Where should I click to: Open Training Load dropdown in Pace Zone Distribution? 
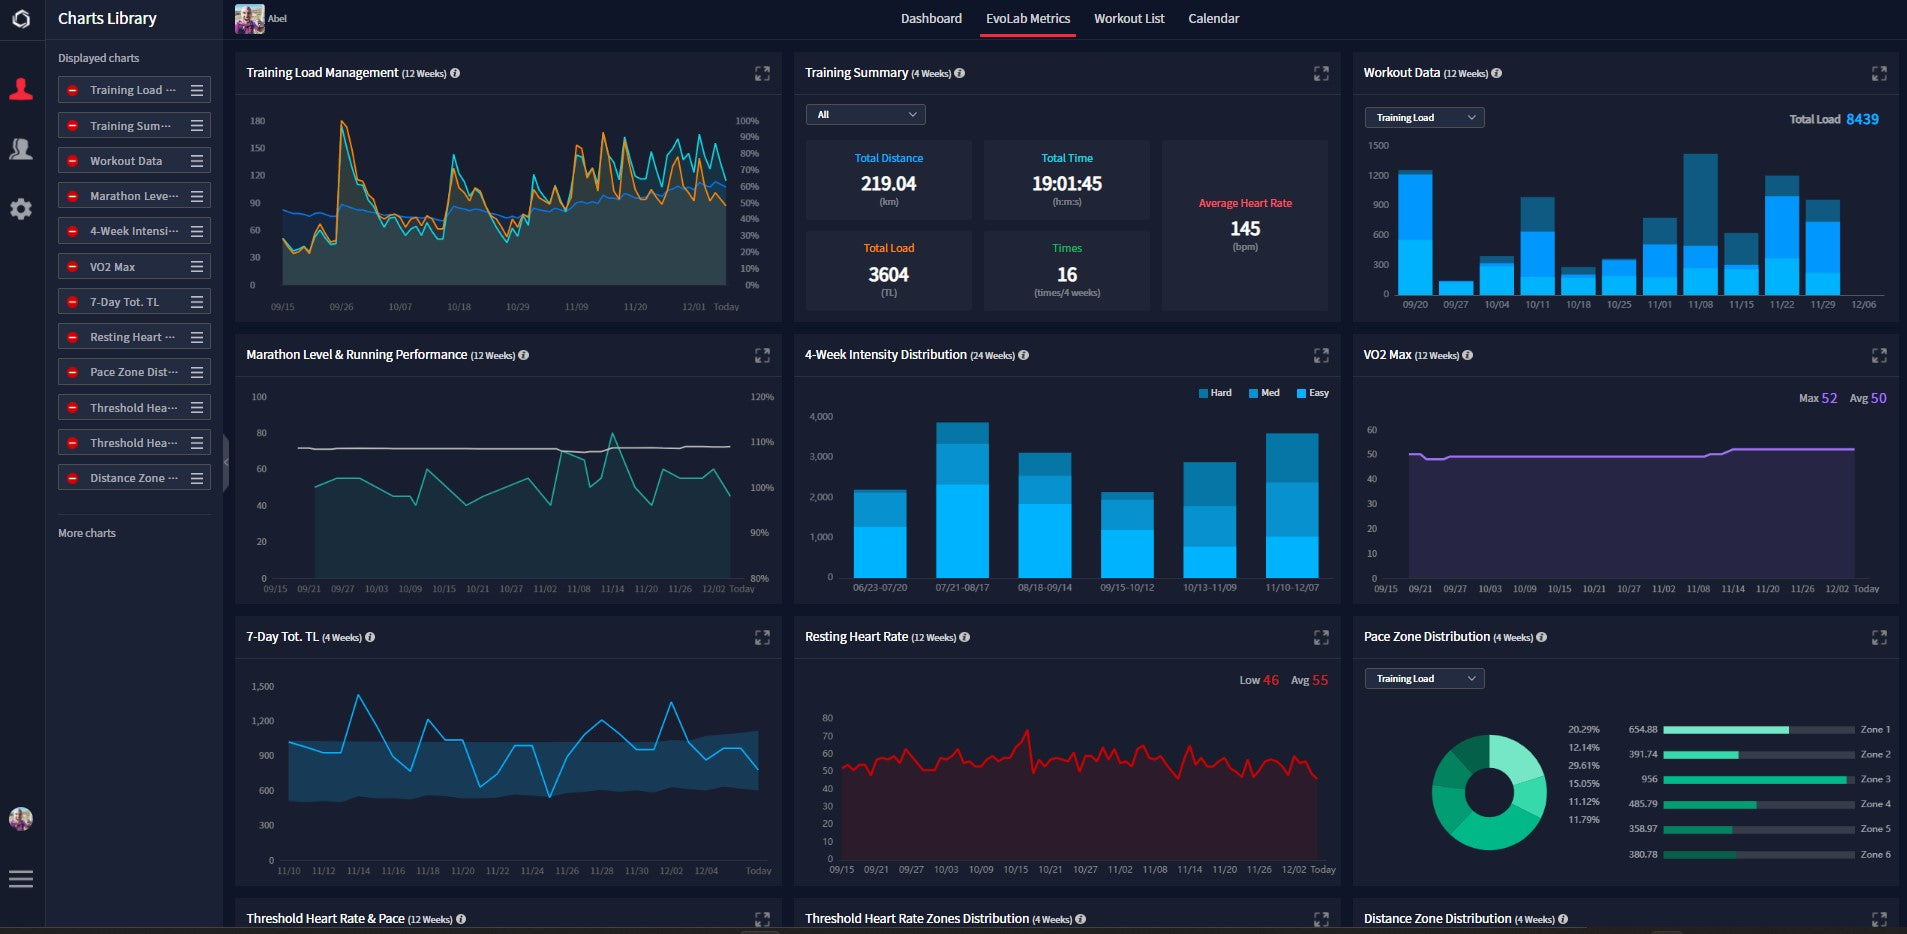(x=1424, y=679)
